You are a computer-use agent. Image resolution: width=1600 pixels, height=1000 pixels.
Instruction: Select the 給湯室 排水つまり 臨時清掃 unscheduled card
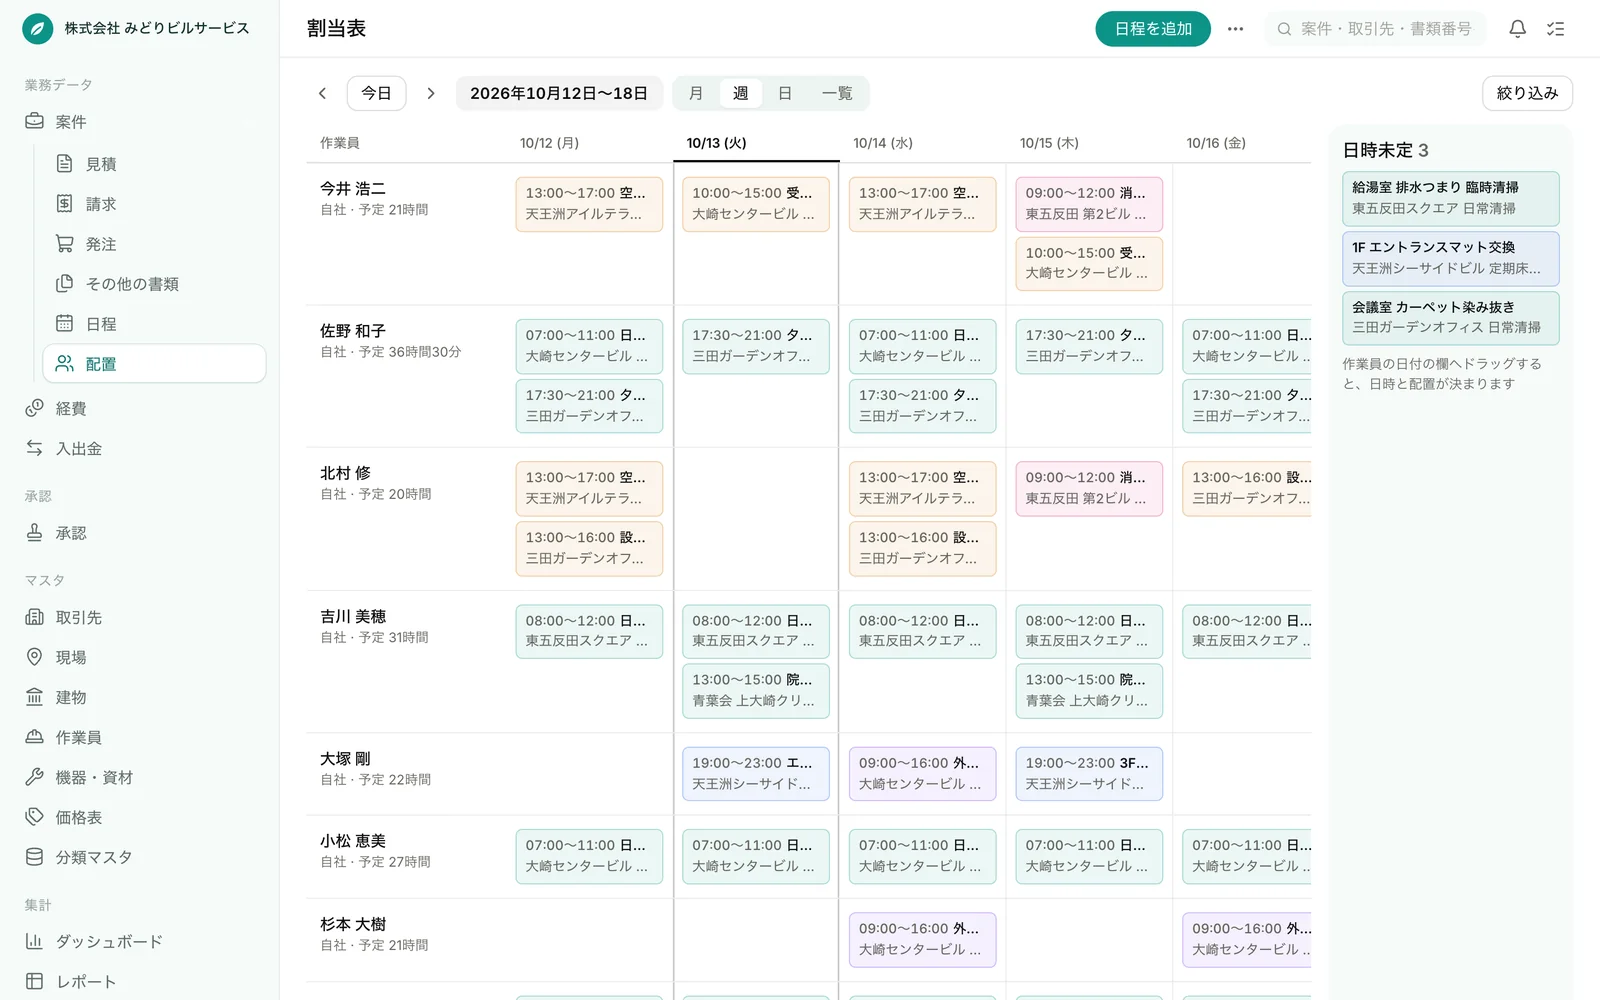point(1450,198)
